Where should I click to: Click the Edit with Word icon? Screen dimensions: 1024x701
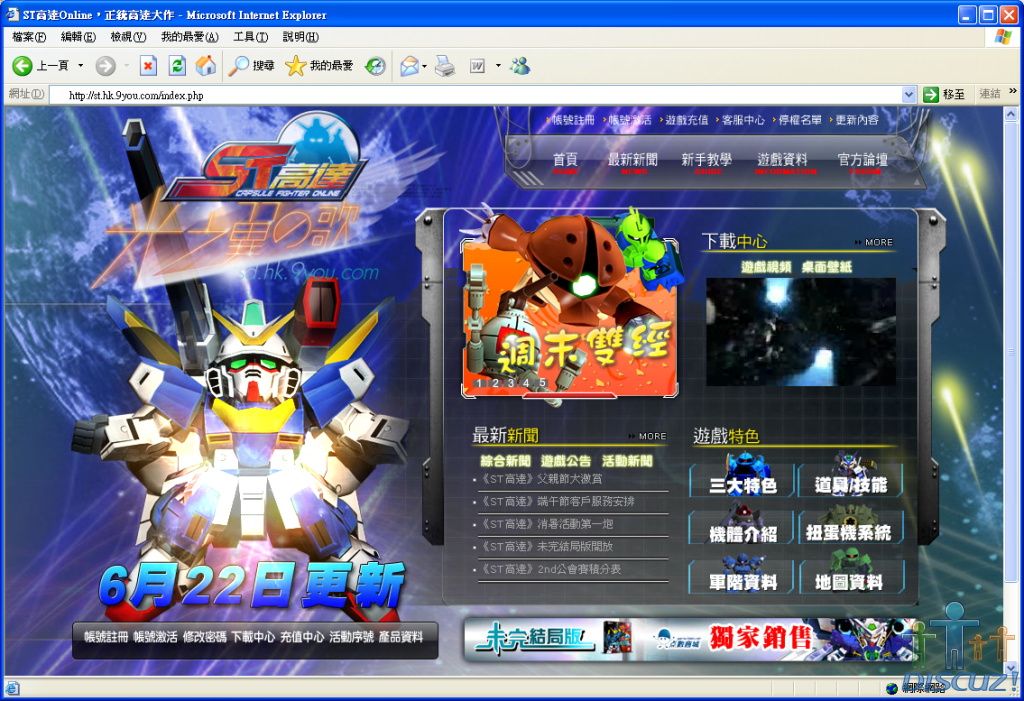pos(477,65)
